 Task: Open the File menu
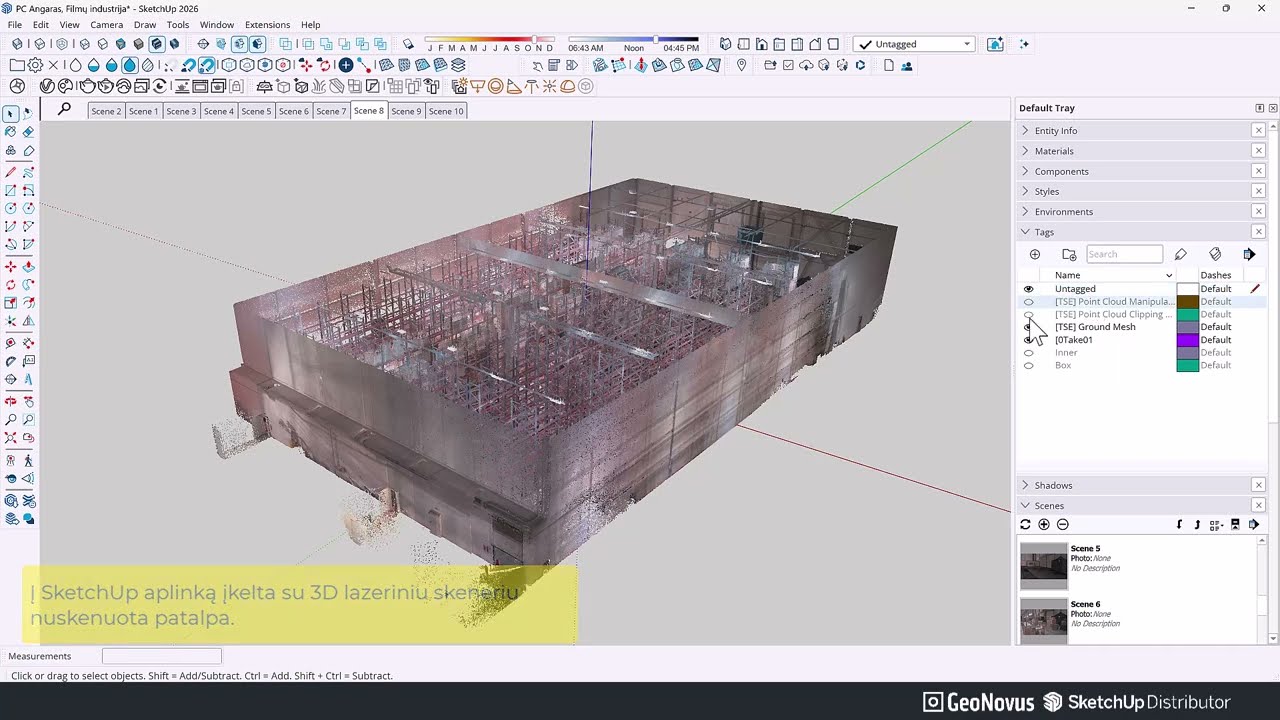point(15,24)
